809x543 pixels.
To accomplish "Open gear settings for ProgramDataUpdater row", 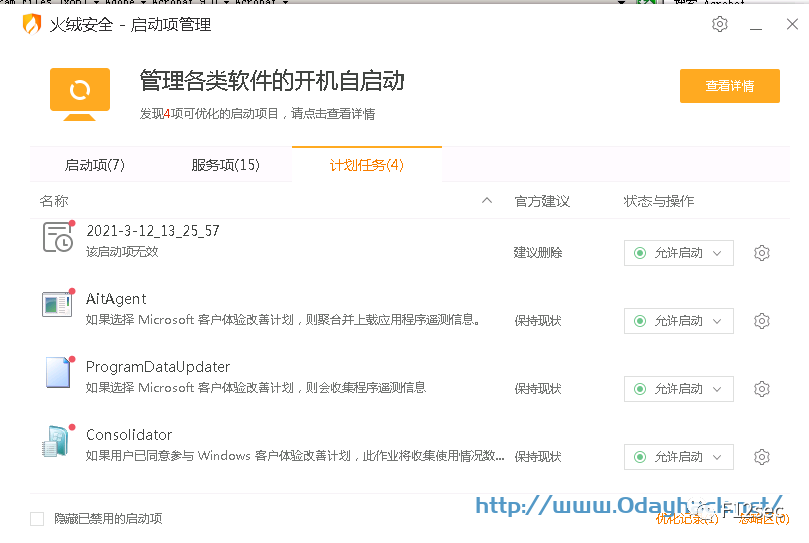I will pyautogui.click(x=762, y=389).
